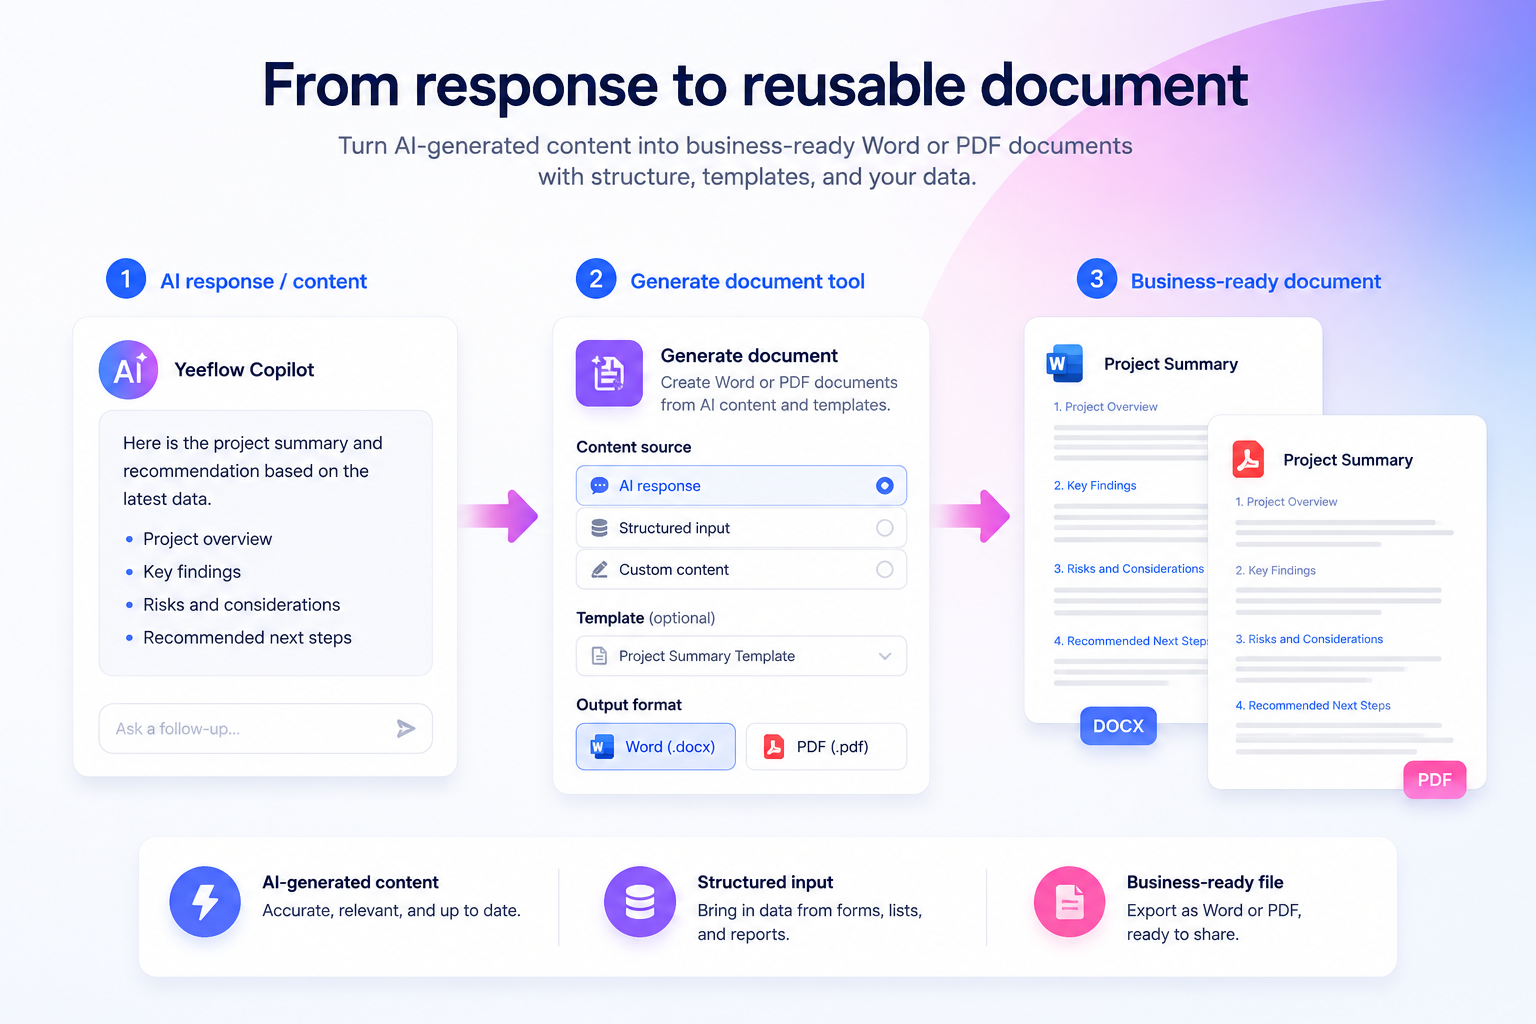Click the lightning bolt AI-generated content icon
This screenshot has width=1536, height=1024.
(205, 902)
